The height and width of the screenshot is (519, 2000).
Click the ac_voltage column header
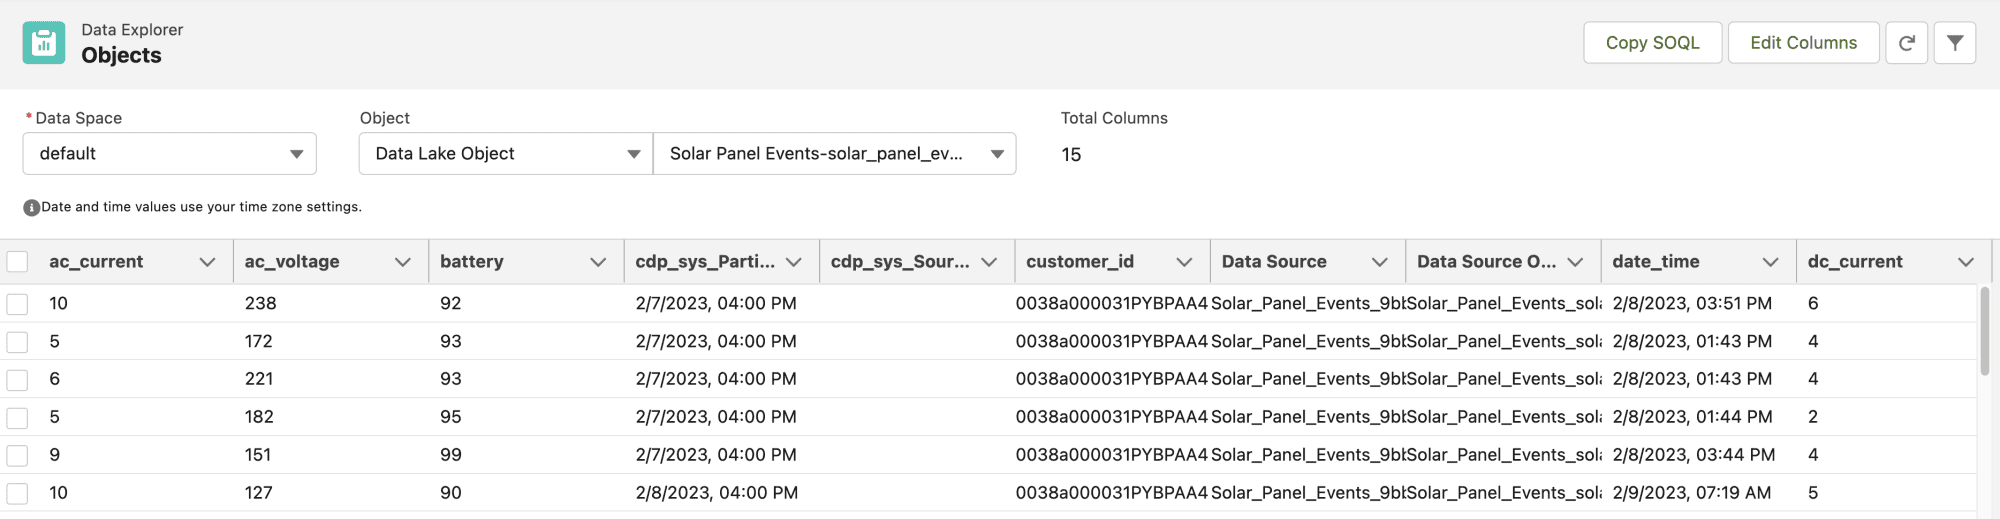pos(292,262)
